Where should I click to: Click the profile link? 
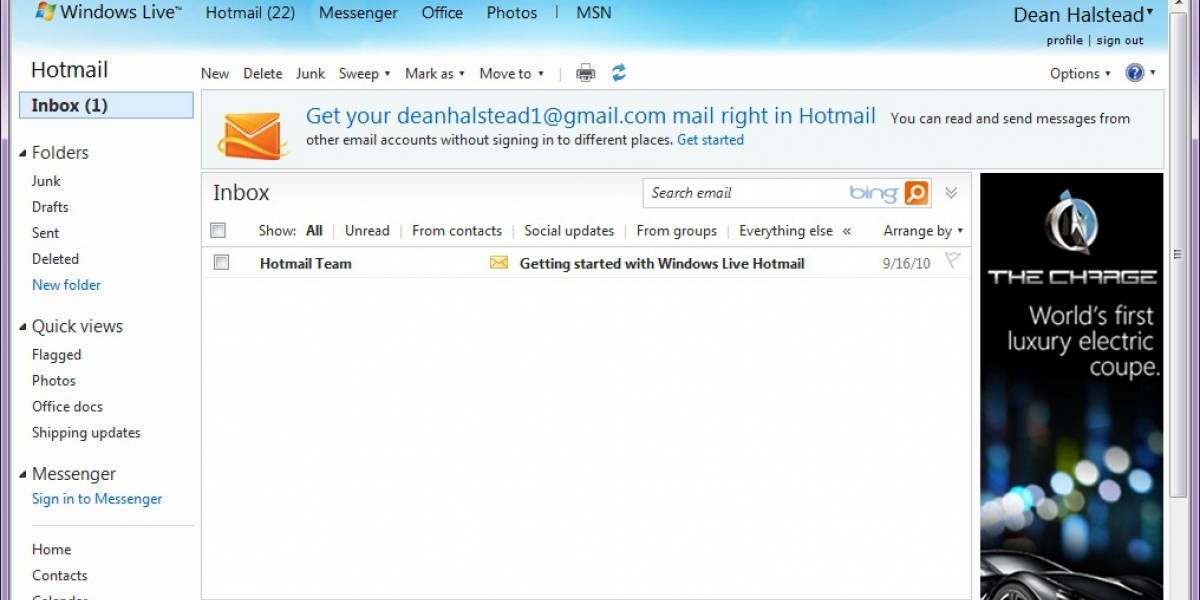coord(1065,41)
